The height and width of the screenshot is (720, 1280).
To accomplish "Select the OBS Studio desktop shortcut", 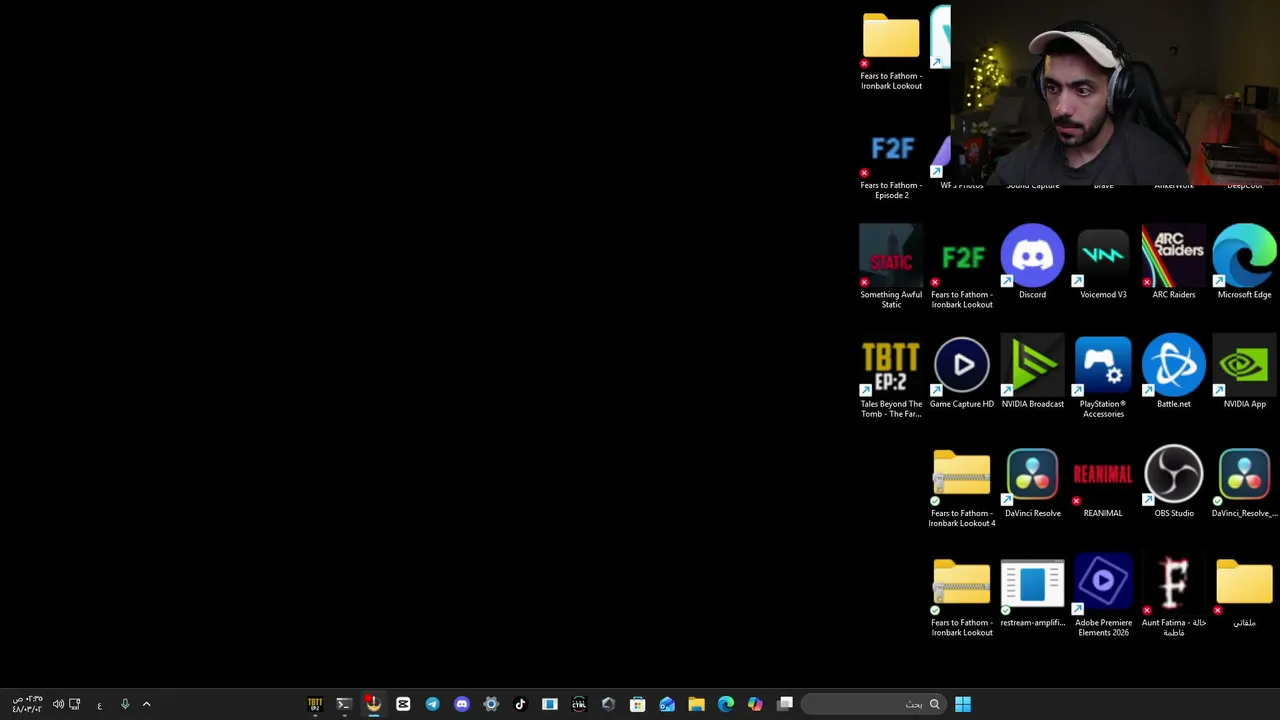I will tap(1174, 482).
